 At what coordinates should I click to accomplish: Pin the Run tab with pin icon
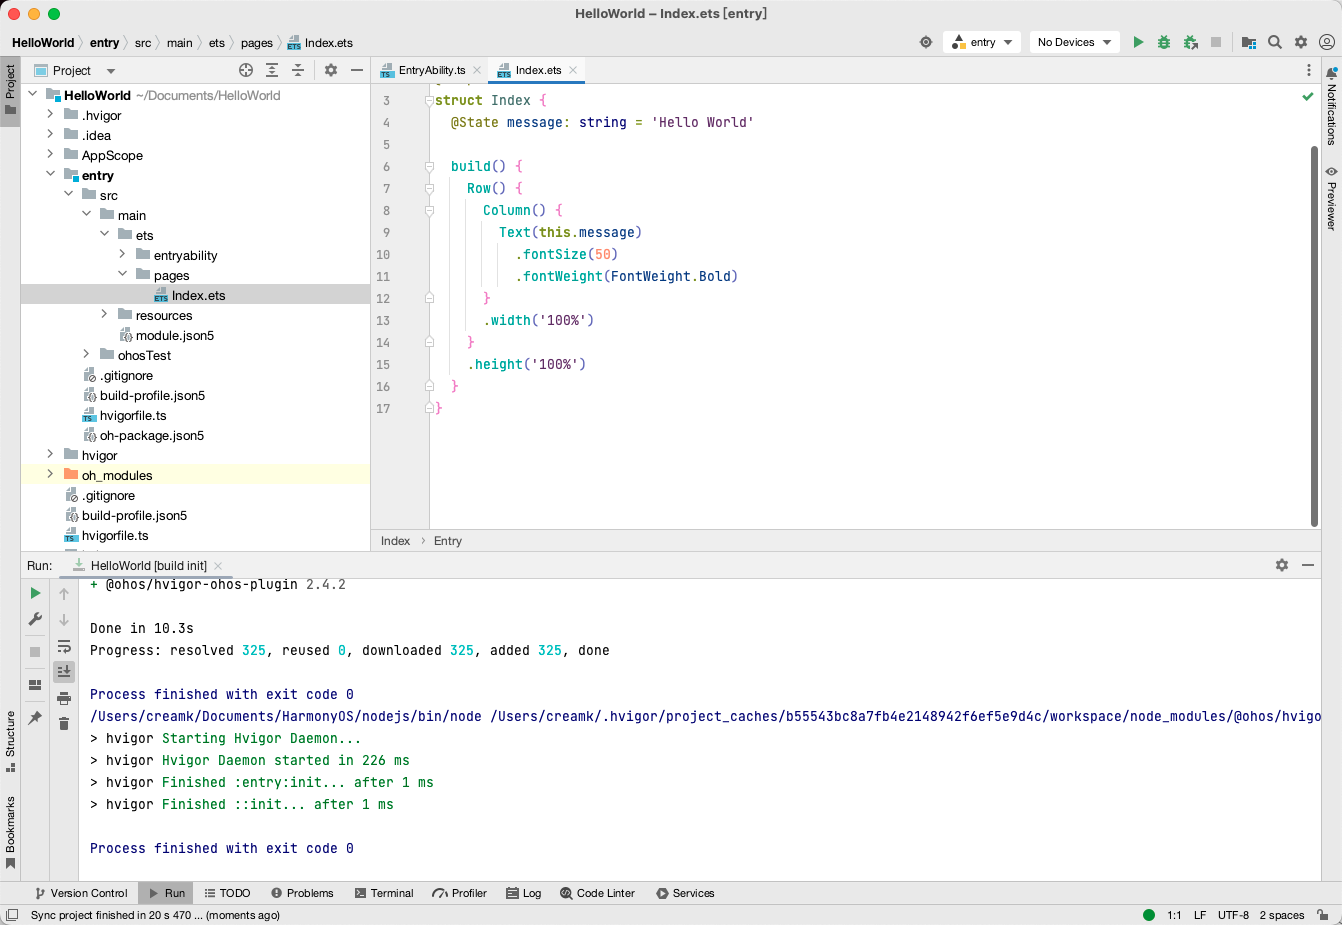click(x=35, y=718)
